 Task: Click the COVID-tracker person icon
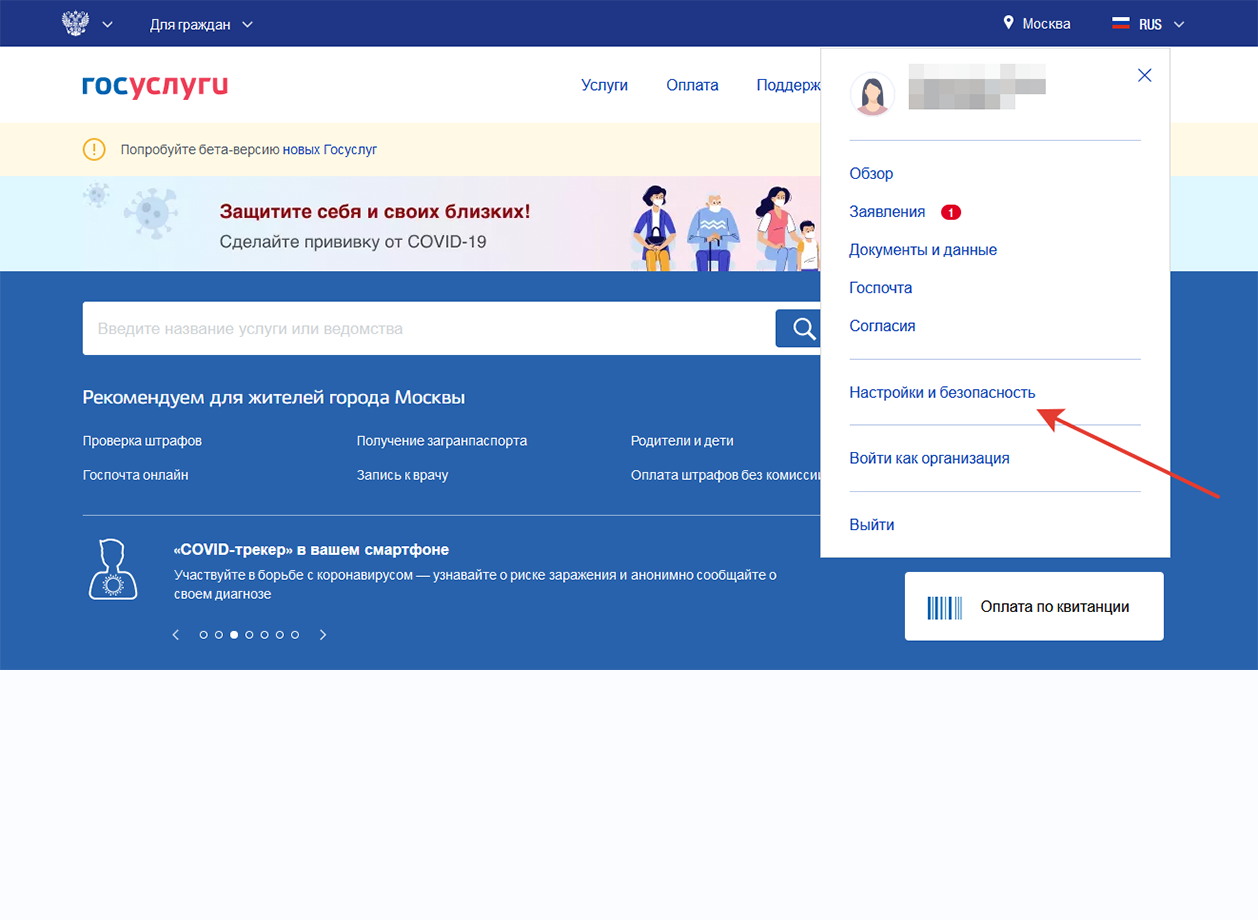click(x=113, y=569)
